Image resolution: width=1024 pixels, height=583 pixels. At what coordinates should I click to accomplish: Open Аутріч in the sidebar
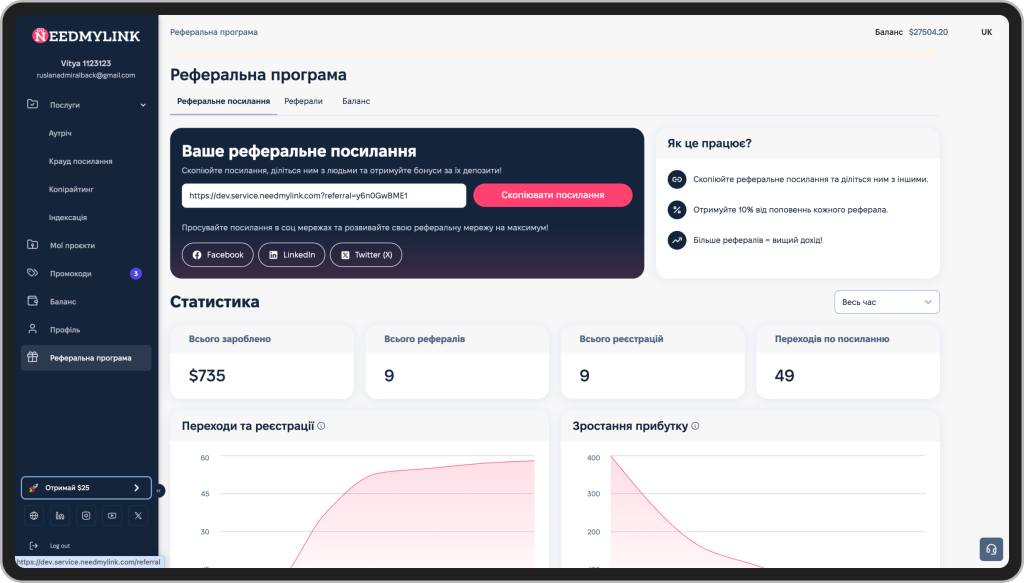click(60, 133)
